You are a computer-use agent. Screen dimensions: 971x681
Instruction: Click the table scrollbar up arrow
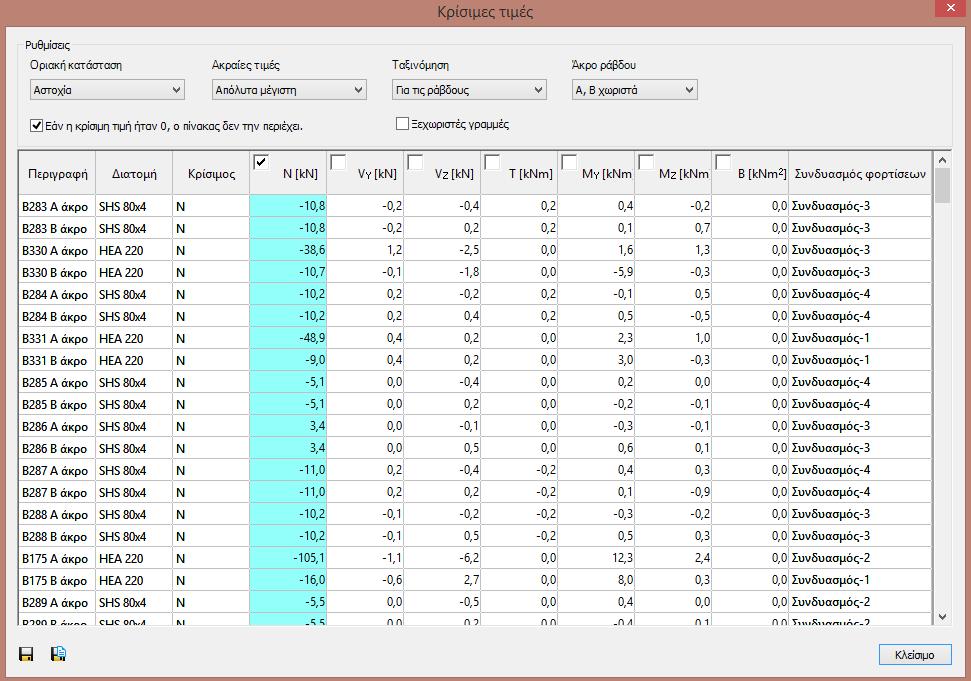point(943,160)
